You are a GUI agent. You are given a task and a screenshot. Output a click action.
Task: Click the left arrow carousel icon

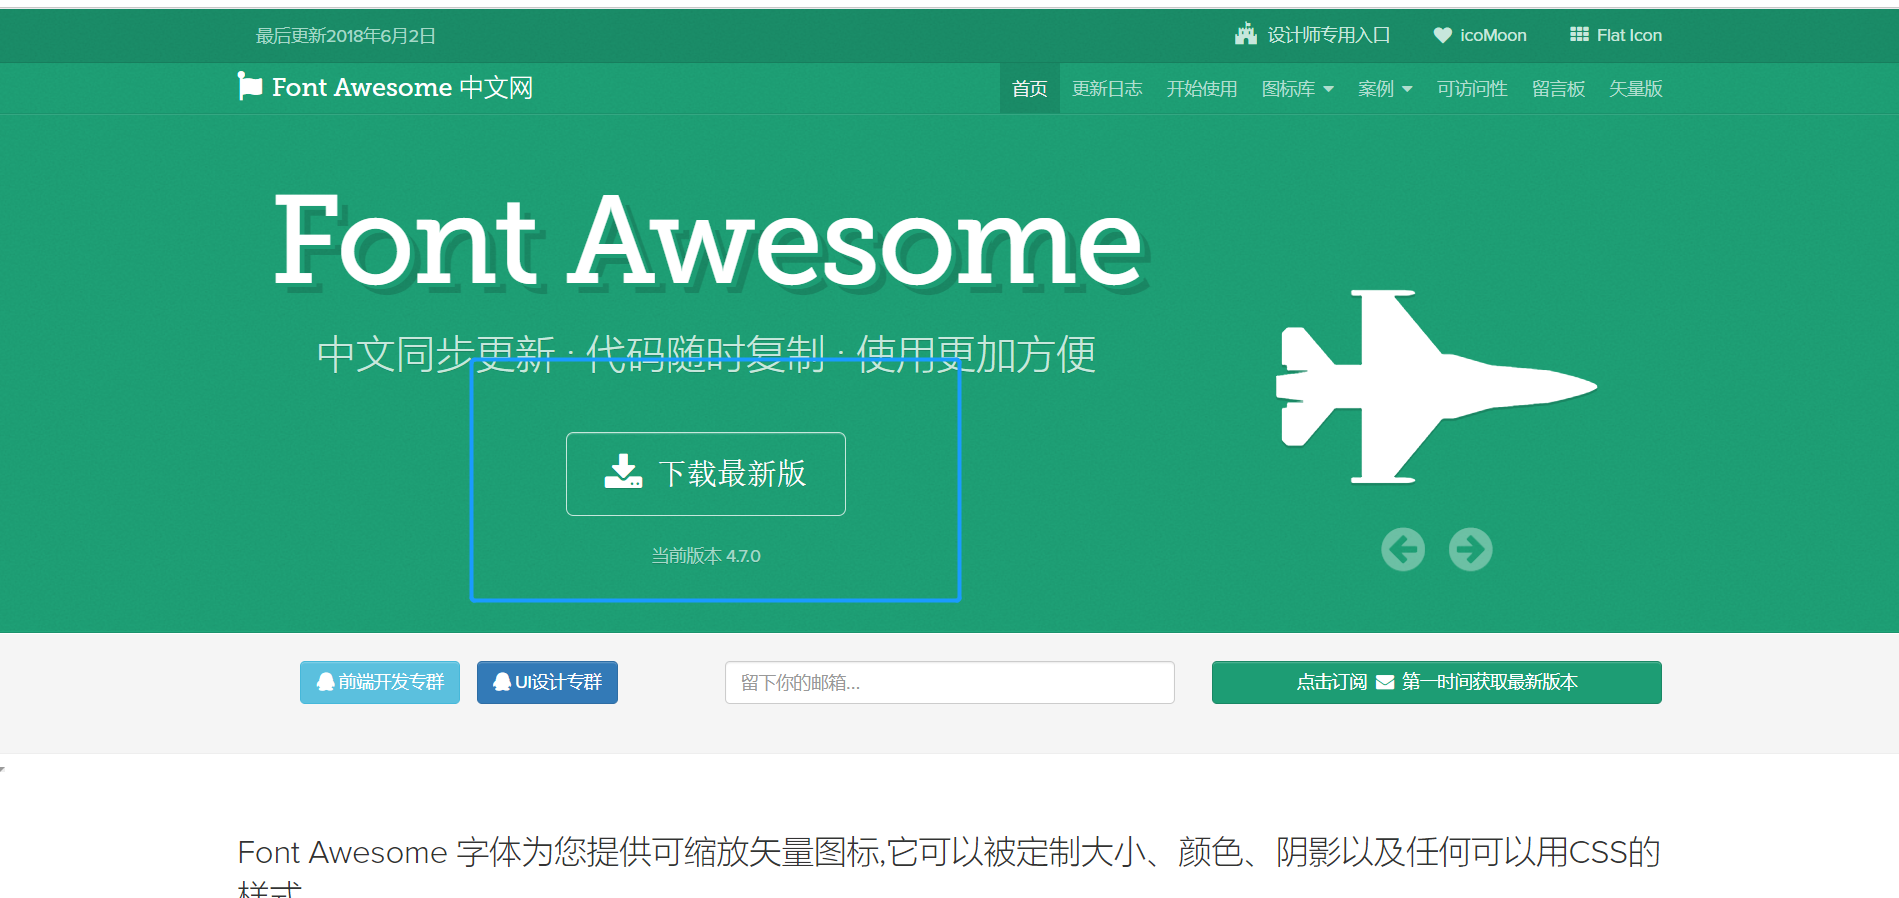(x=1403, y=549)
